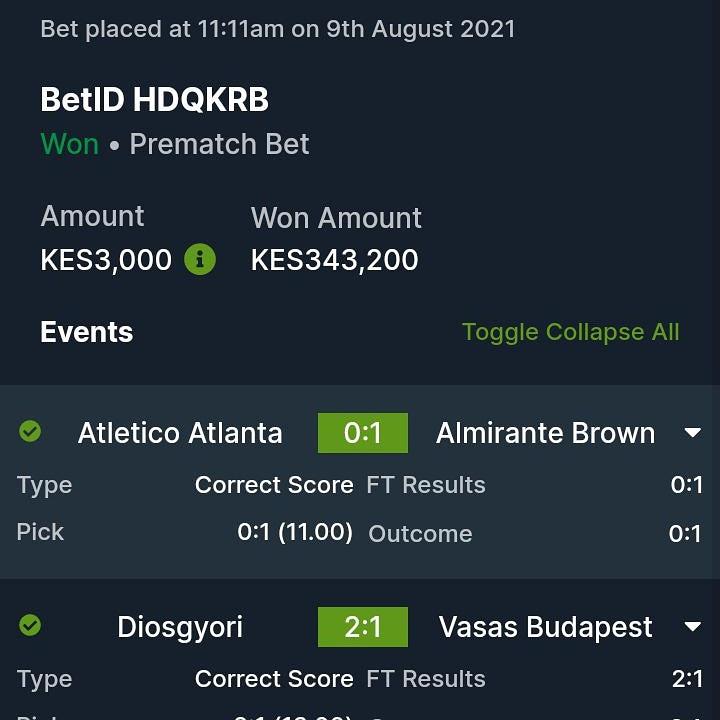720x720 pixels.
Task: Click the Vasas Budapest team name
Action: click(x=545, y=627)
